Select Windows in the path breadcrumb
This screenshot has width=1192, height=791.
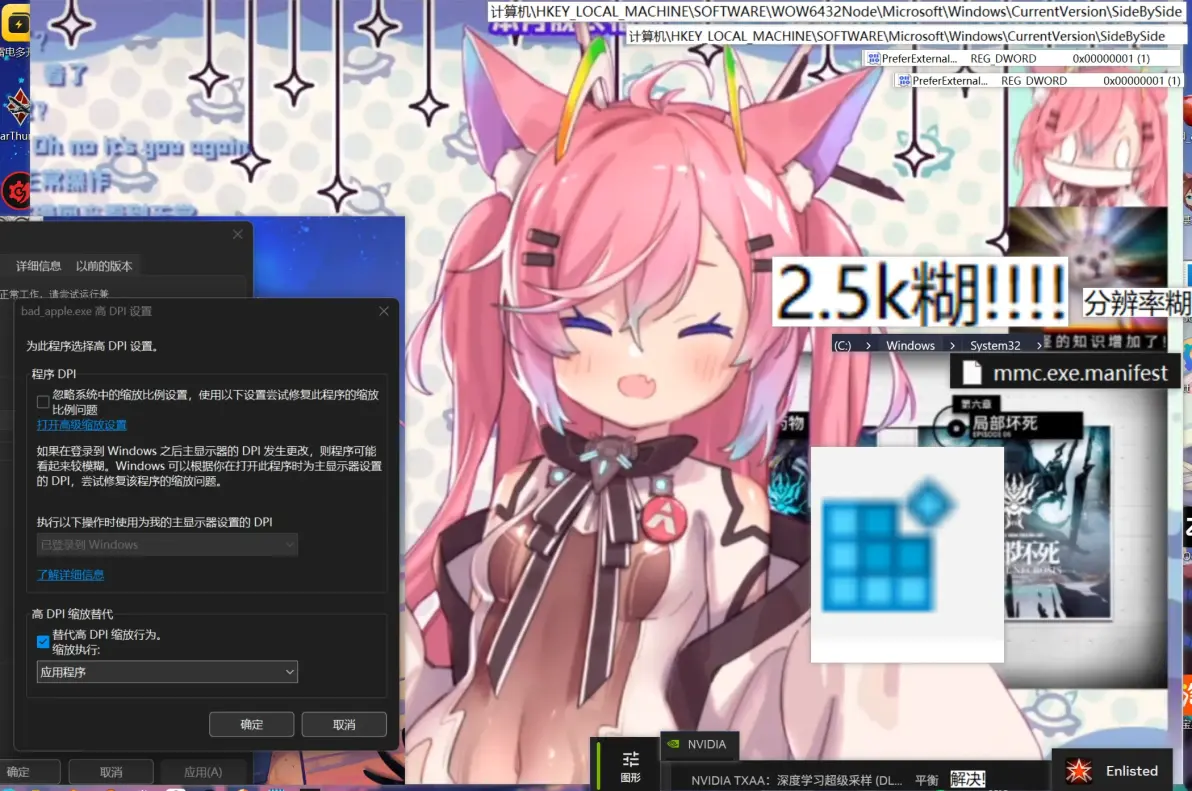(x=910, y=345)
